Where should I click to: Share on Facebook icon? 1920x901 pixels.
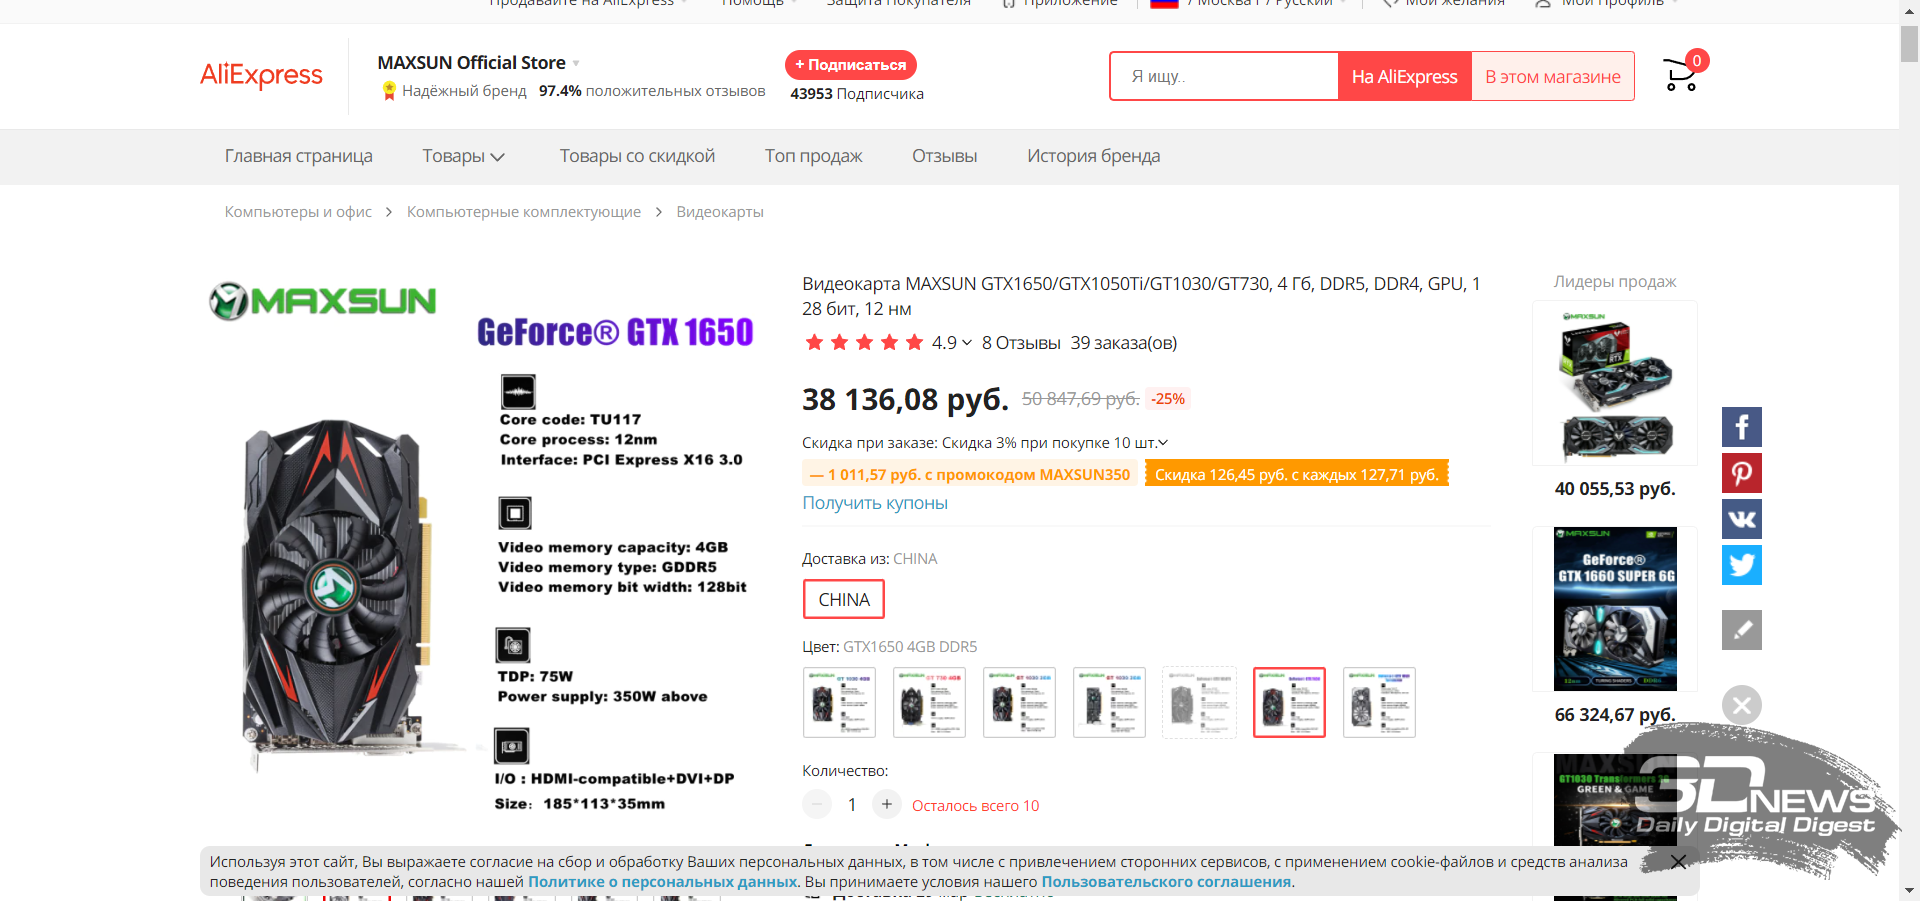click(x=1741, y=427)
